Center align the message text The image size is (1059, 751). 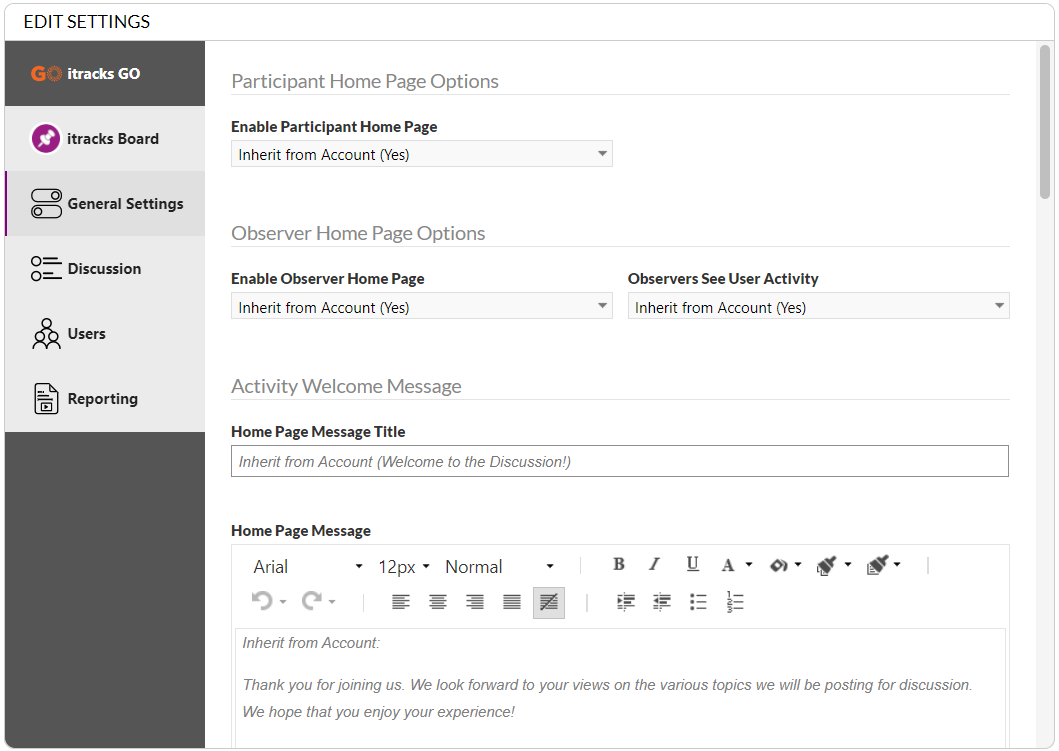pos(438,602)
